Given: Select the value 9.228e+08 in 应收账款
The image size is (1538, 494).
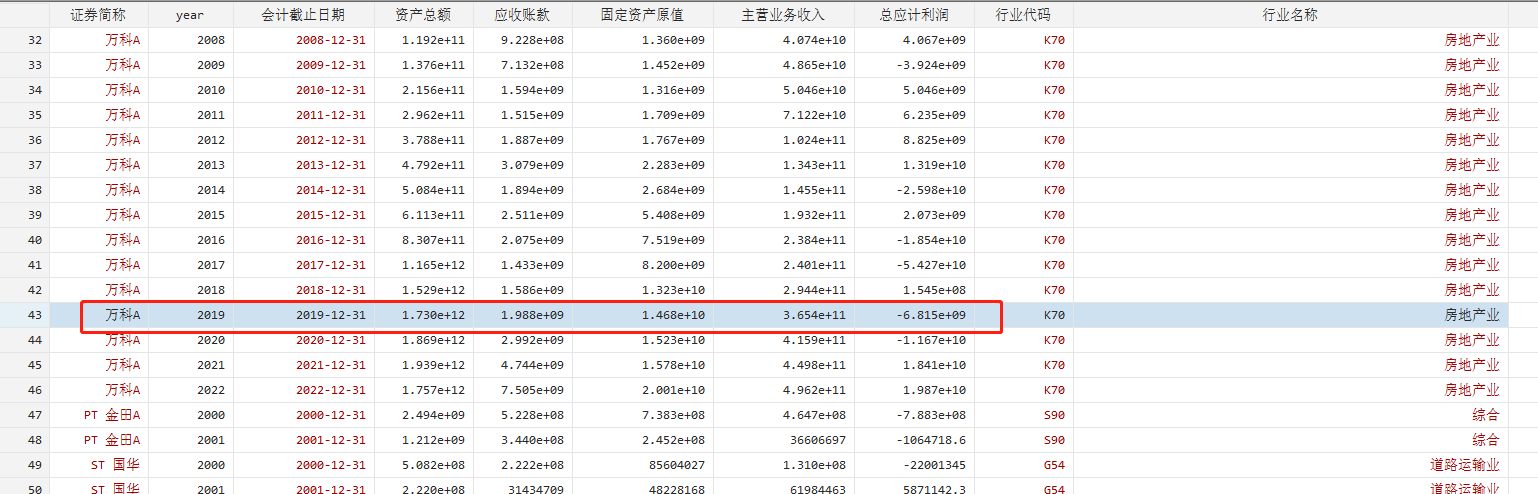Looking at the screenshot, I should click(x=532, y=40).
